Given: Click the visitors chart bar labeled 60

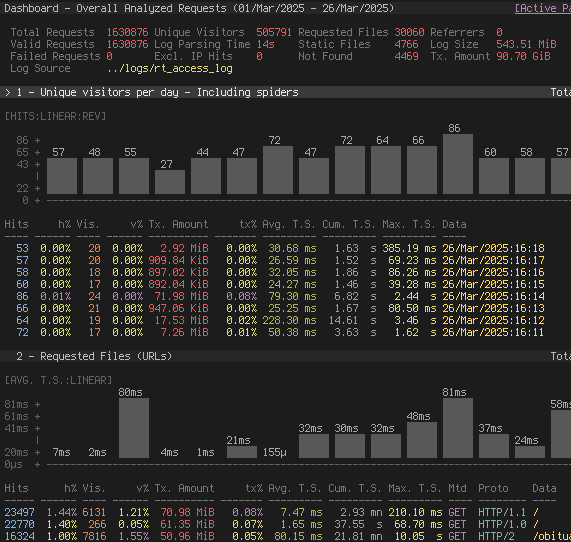Looking at the screenshot, I should click(494, 176).
